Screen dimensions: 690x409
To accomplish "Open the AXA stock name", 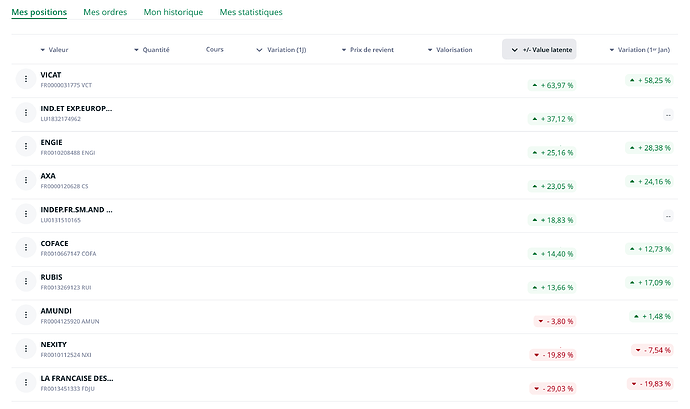I will point(48,176).
